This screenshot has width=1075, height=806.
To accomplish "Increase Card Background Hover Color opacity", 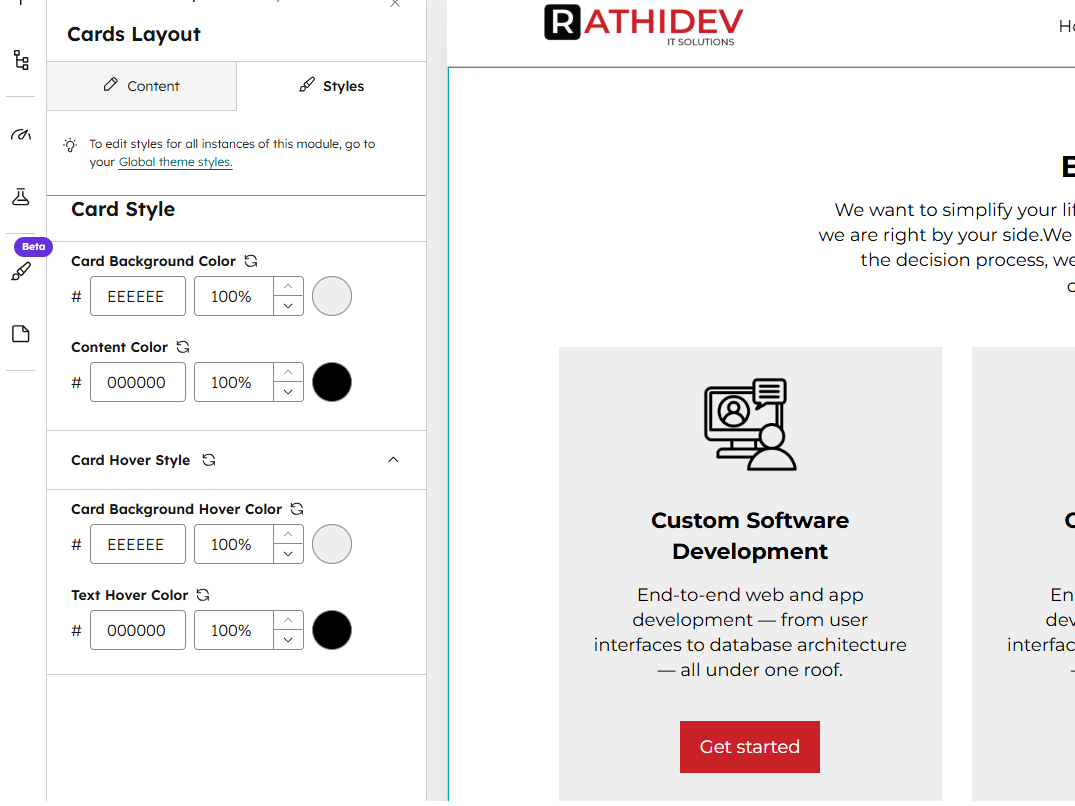I will 289,535.
